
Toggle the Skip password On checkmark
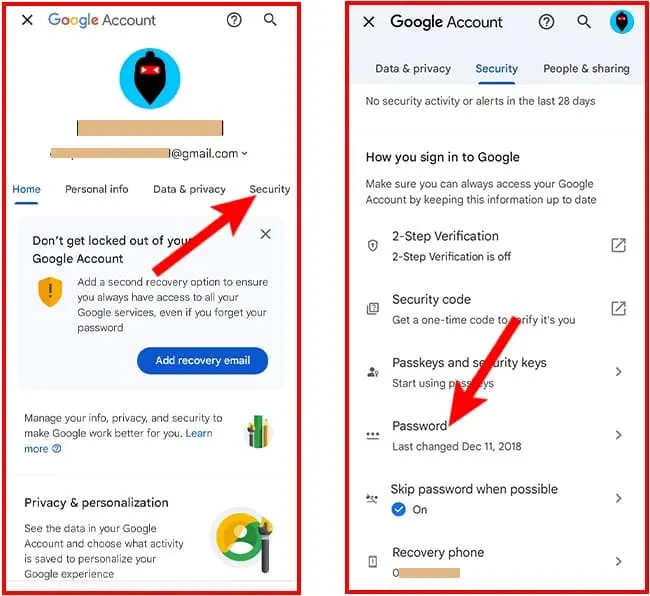398,509
